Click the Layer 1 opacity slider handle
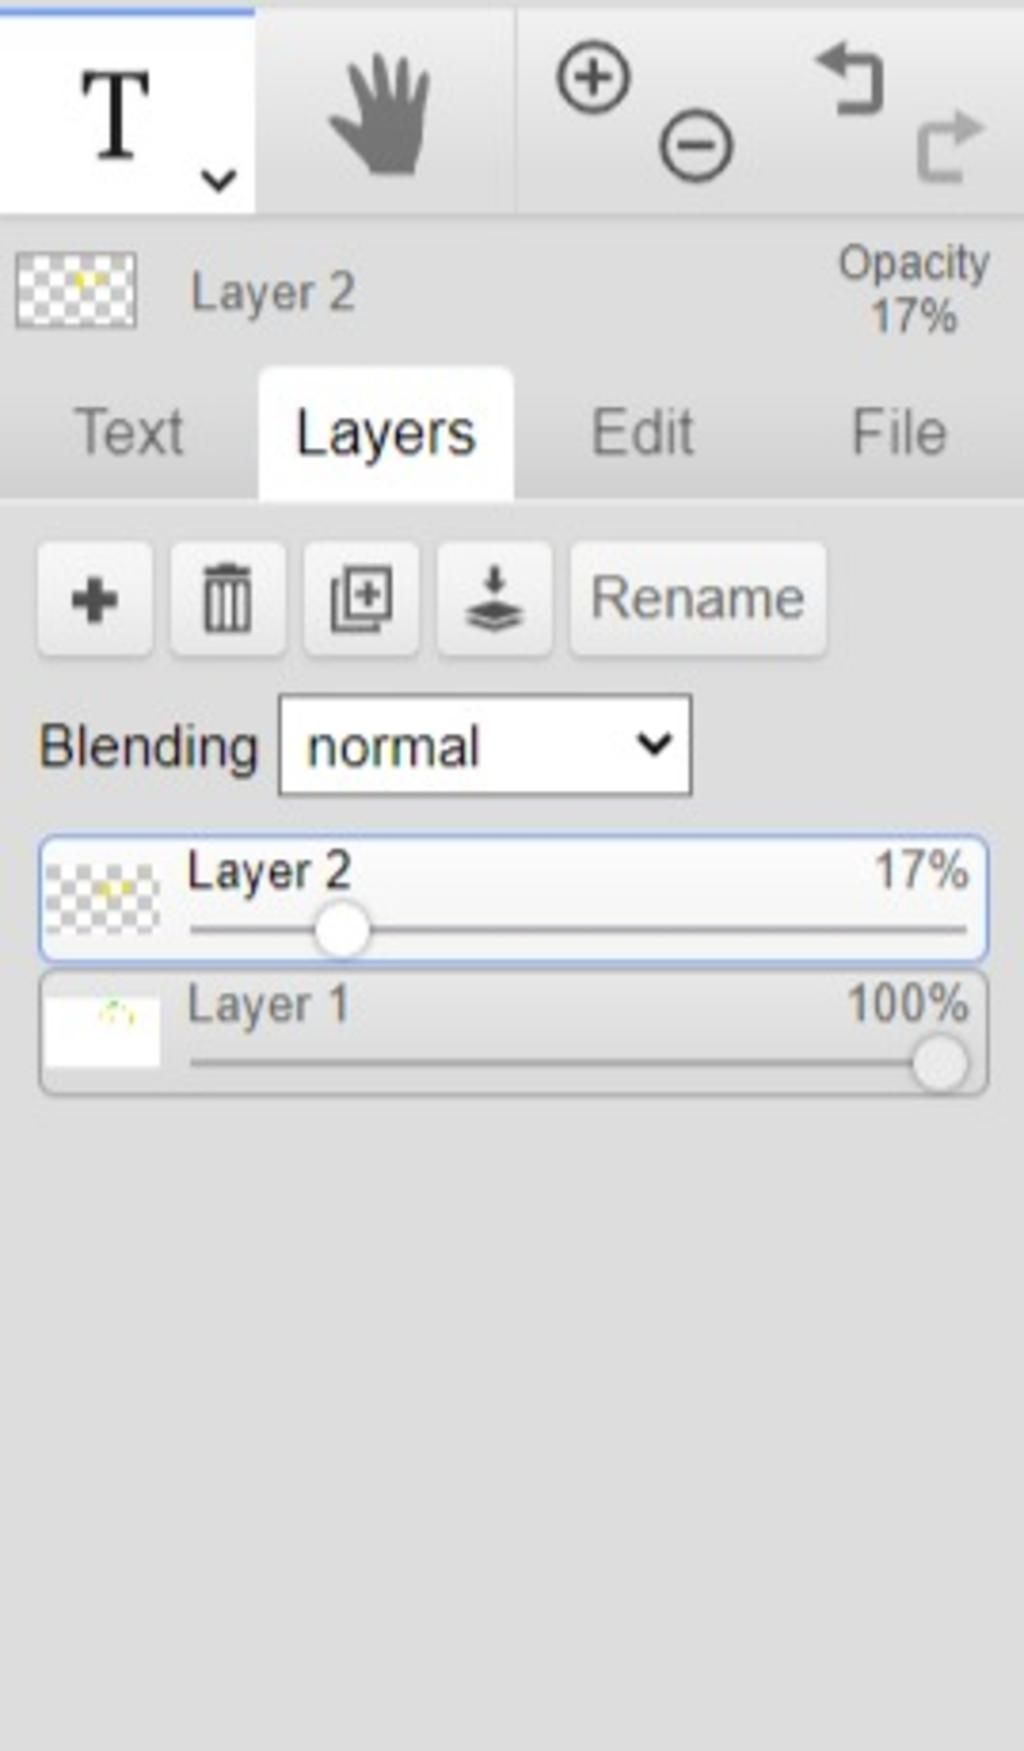 tap(940, 1064)
